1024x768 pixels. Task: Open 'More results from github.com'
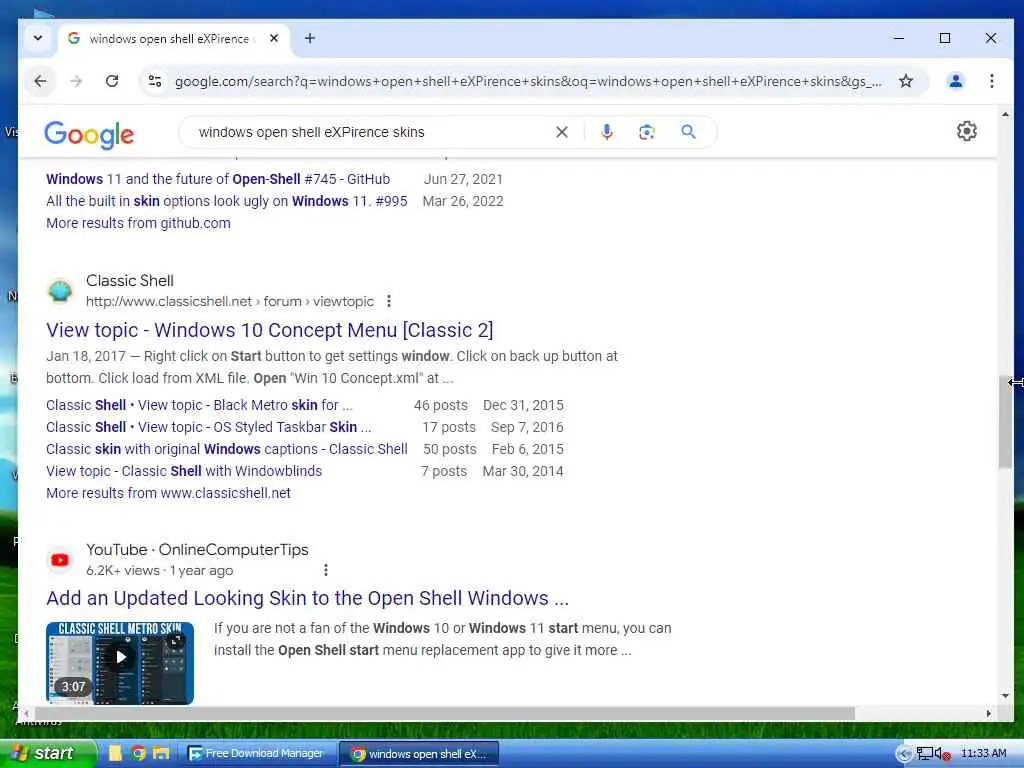[138, 223]
